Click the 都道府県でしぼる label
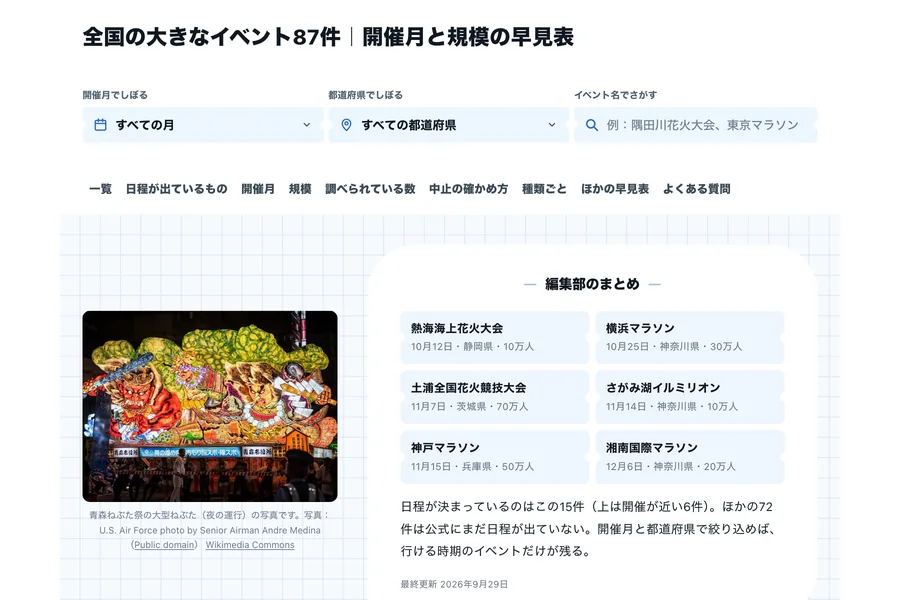 click(x=365, y=95)
